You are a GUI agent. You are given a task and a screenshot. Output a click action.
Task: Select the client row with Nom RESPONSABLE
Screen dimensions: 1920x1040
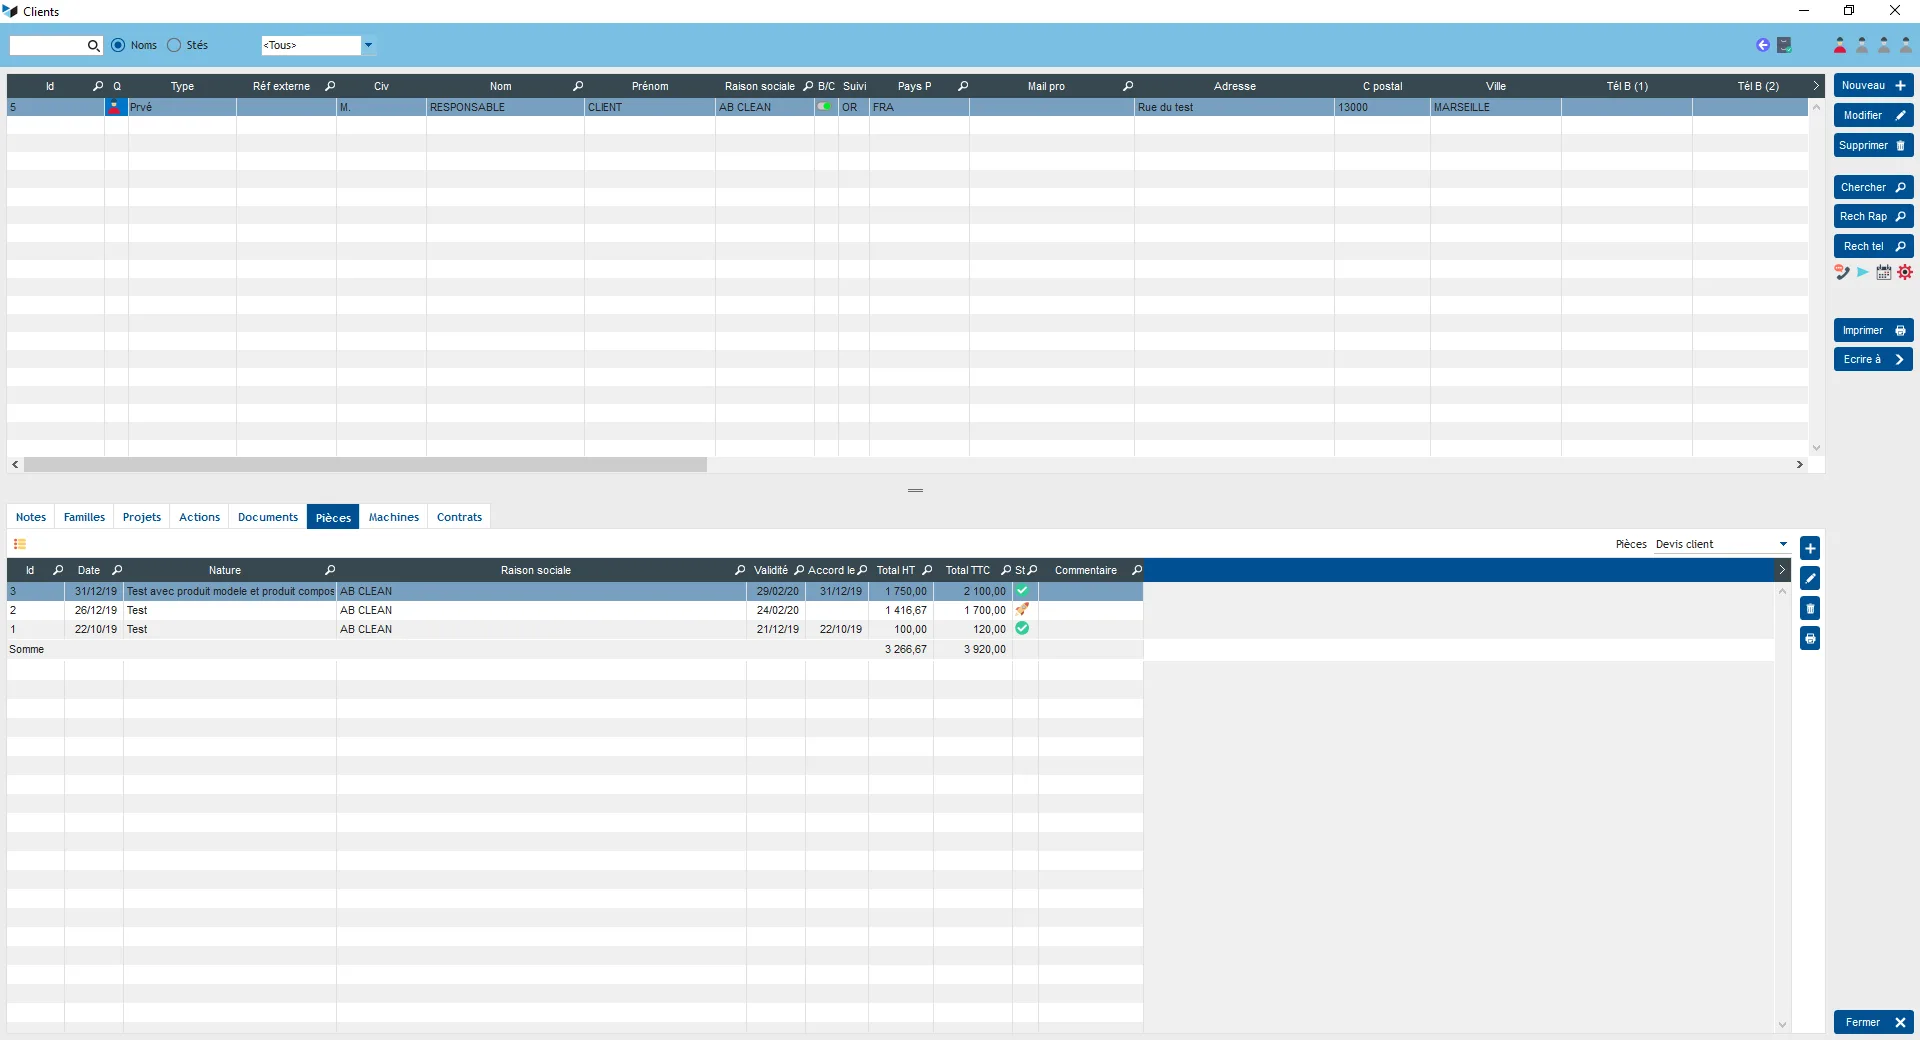pos(907,107)
